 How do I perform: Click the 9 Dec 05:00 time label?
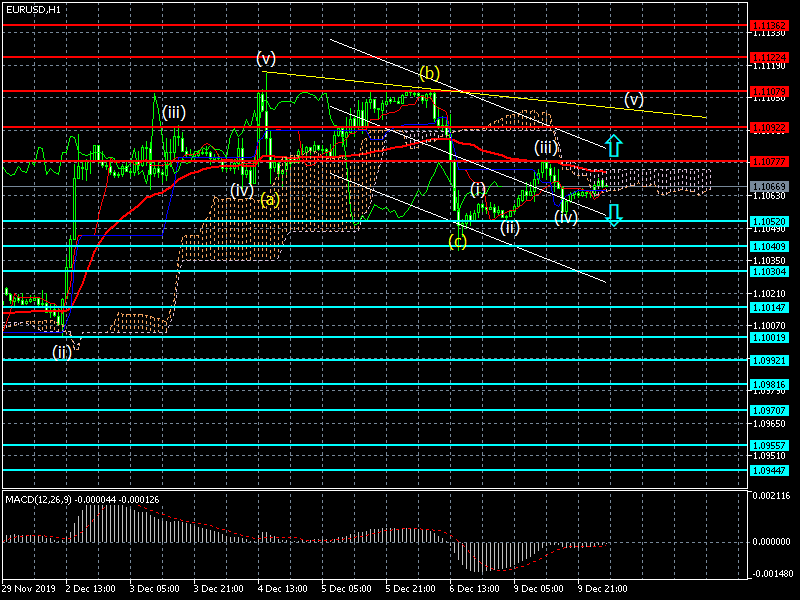539,589
